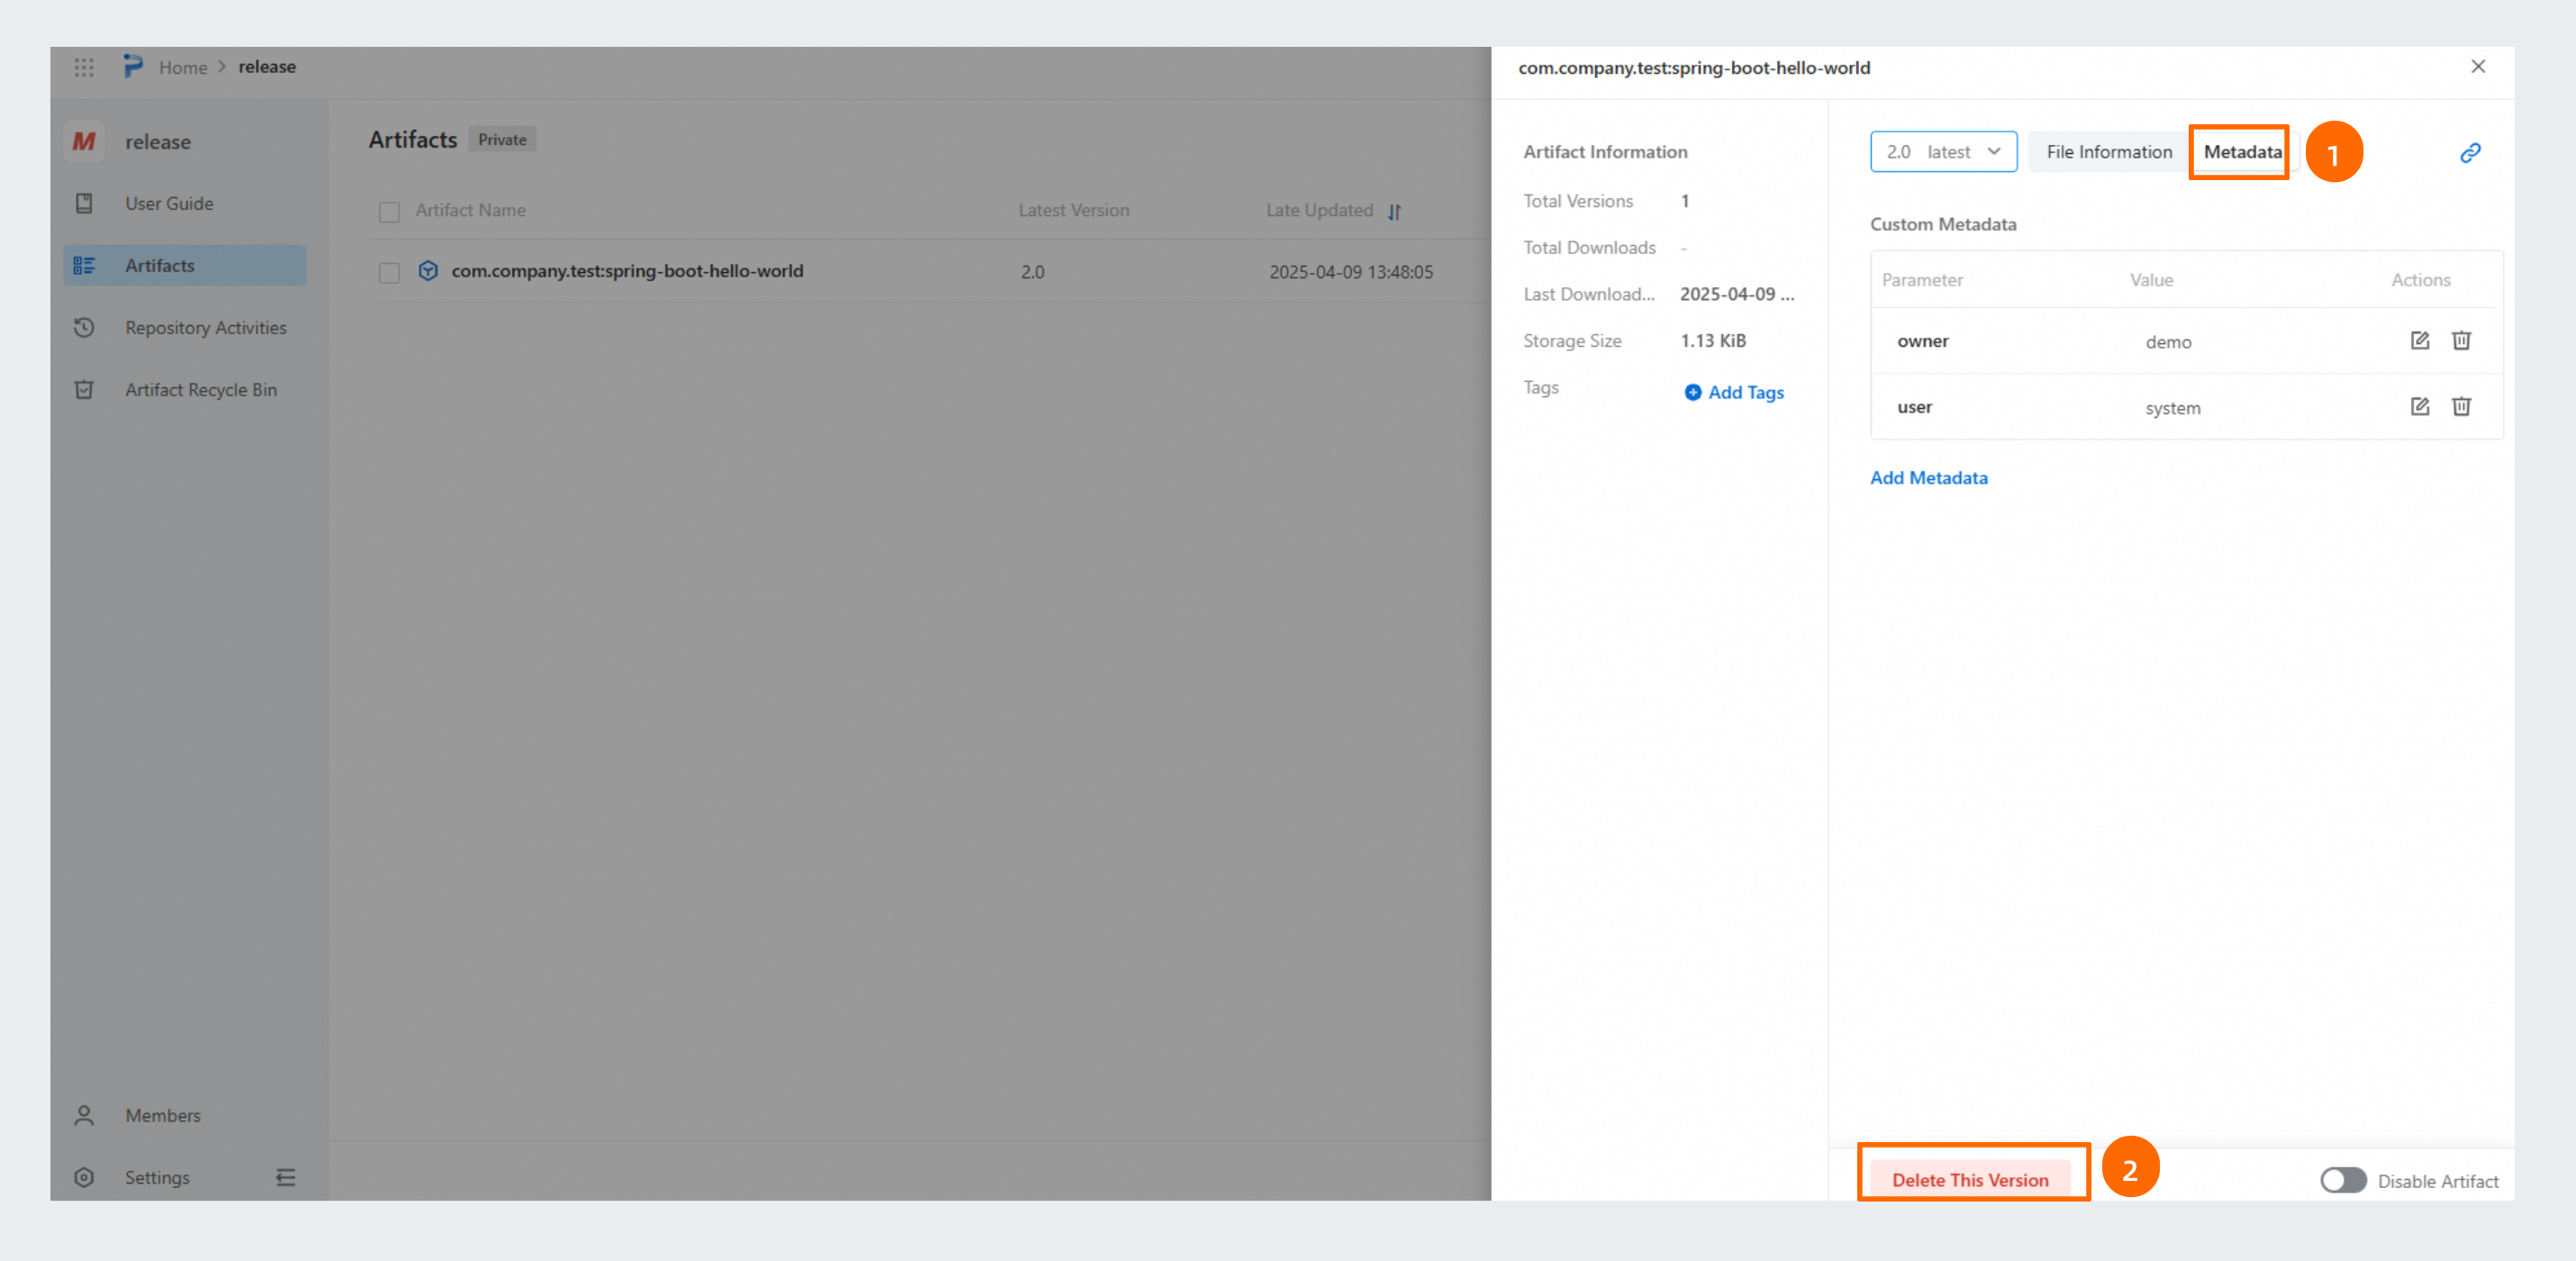Close the artifact details panel
The width and height of the screenshot is (2576, 1261).
pyautogui.click(x=2478, y=67)
